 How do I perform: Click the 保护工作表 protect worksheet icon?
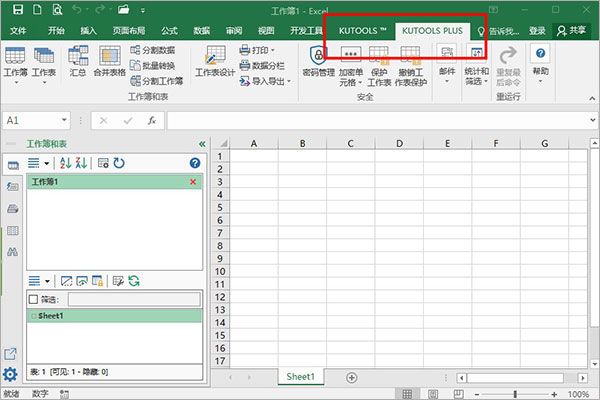pyautogui.click(x=379, y=61)
